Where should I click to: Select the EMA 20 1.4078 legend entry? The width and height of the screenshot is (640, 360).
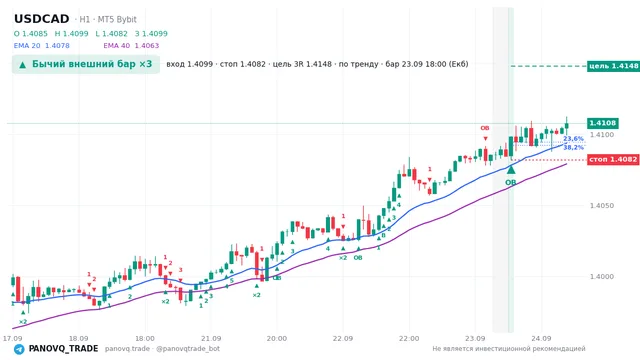coord(42,46)
